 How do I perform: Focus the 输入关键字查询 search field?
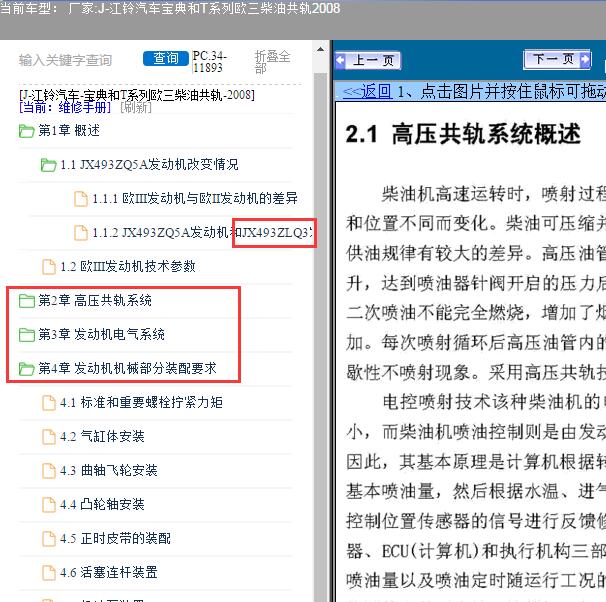coord(65,60)
